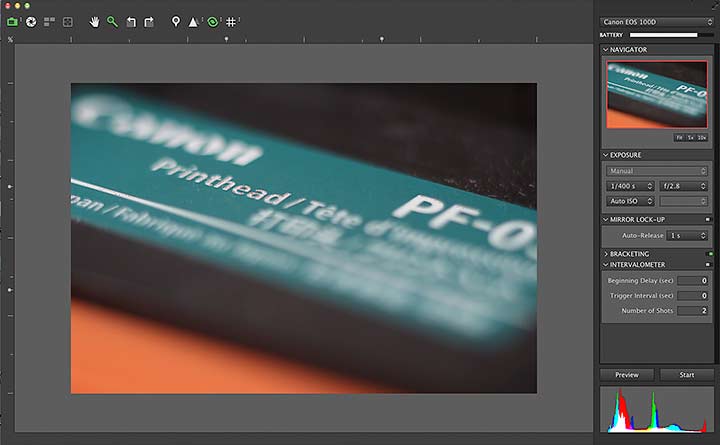Collapse the Navigator panel
Image resolution: width=720 pixels, height=445 pixels.
(x=606, y=50)
